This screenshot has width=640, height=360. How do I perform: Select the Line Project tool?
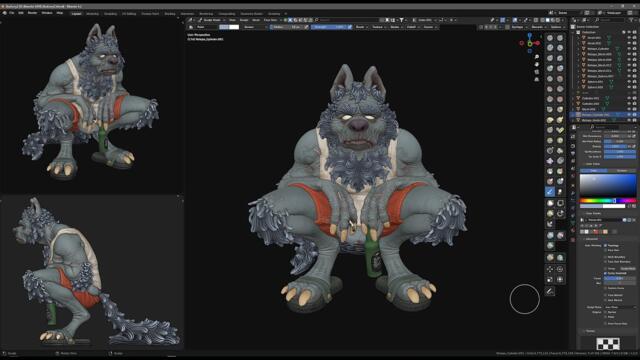[550, 224]
